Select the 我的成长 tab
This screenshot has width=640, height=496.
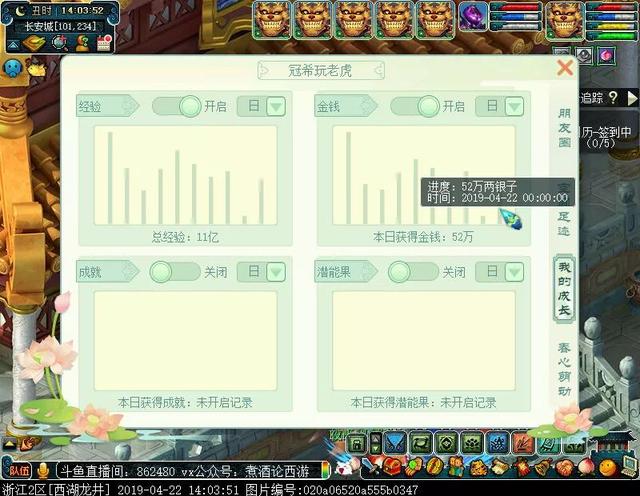(564, 288)
